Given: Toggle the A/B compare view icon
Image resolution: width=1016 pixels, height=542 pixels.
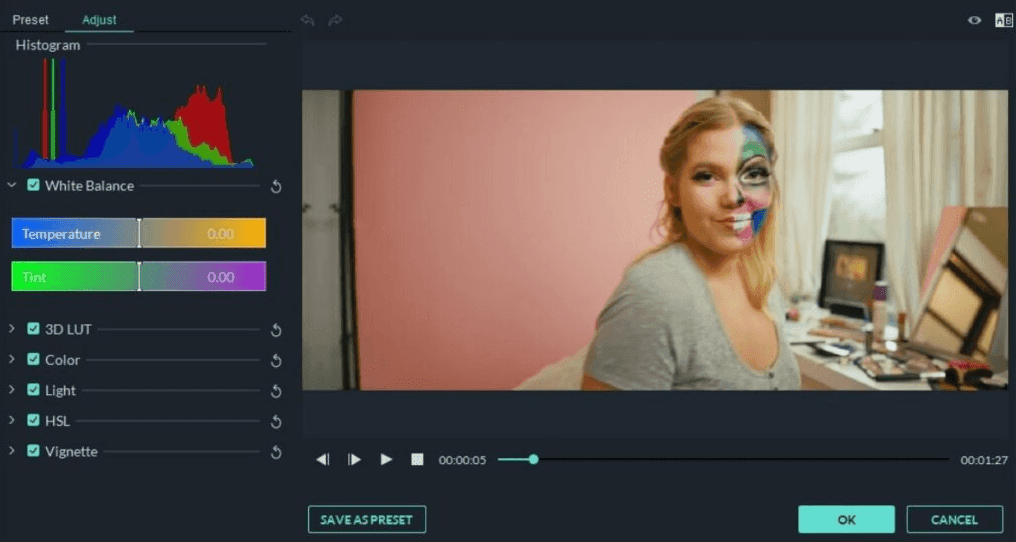Looking at the screenshot, I should click(x=1003, y=20).
